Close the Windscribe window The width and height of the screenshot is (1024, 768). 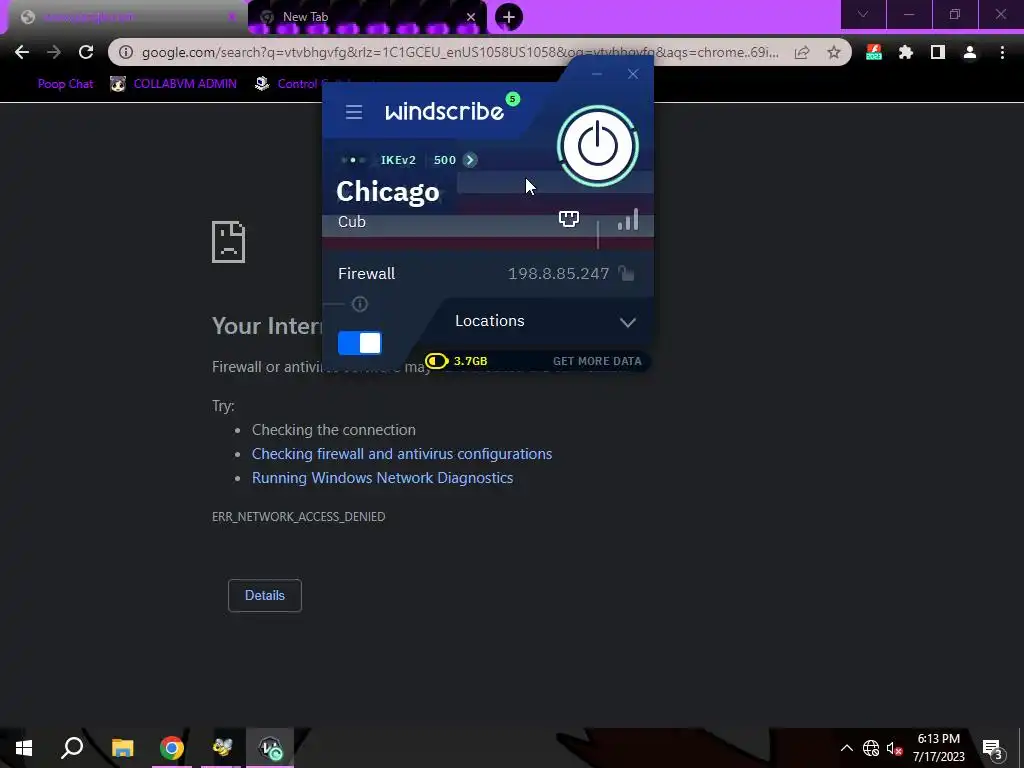[633, 74]
